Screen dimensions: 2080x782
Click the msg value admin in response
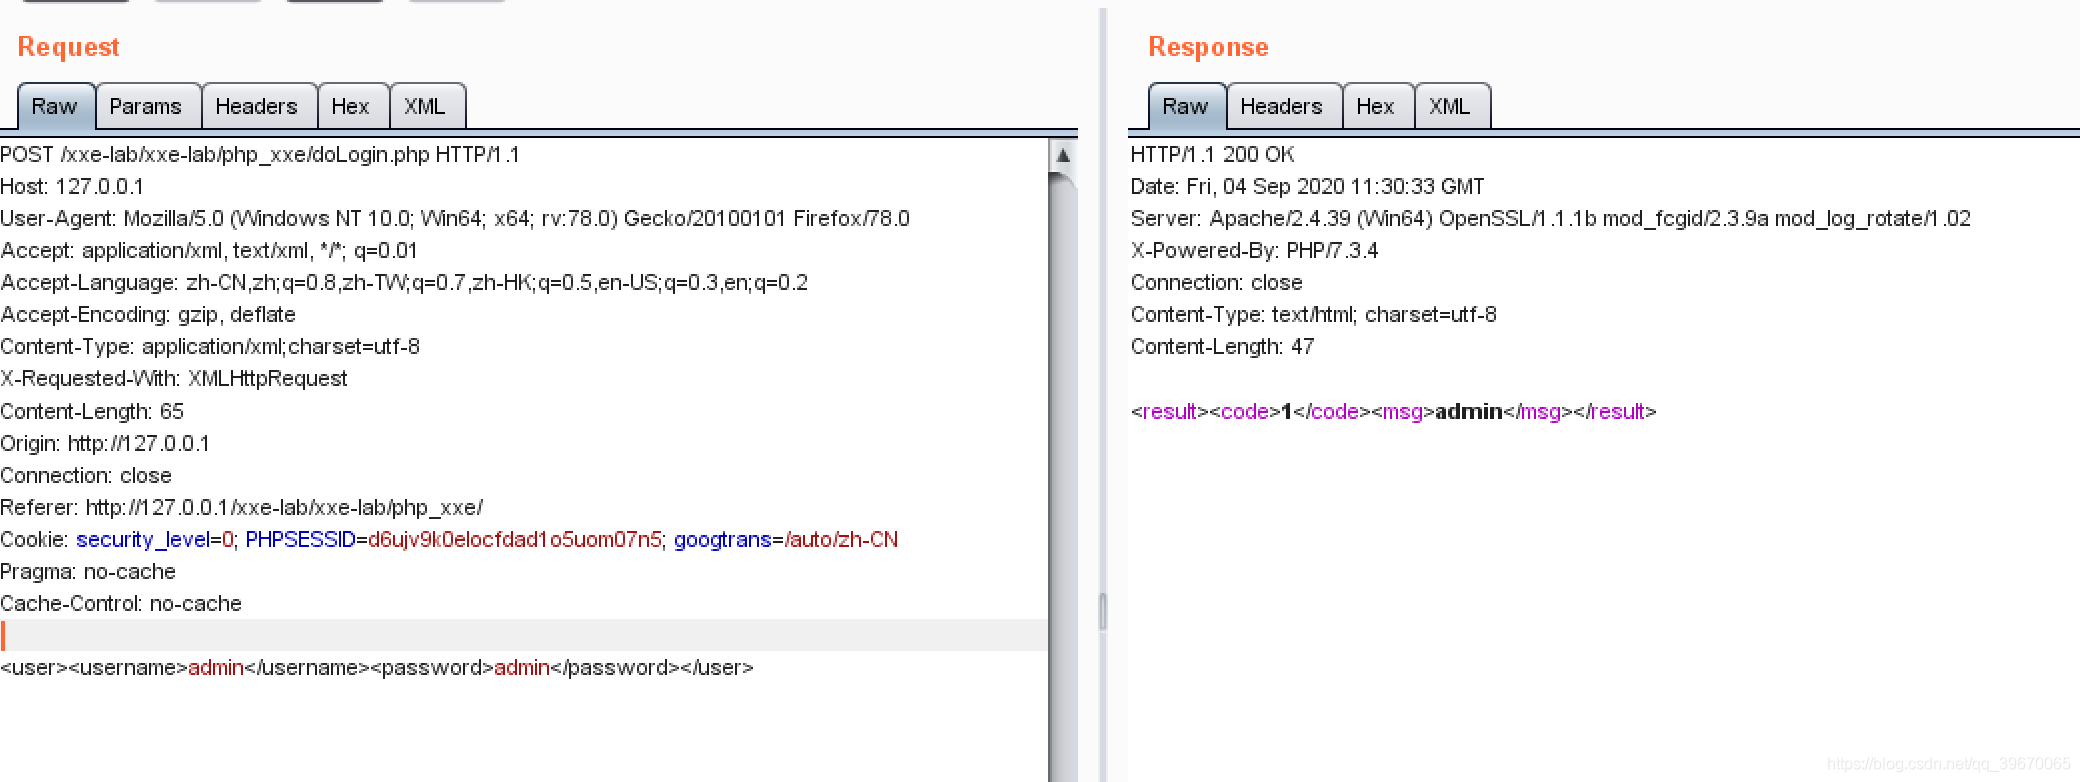(x=1469, y=412)
